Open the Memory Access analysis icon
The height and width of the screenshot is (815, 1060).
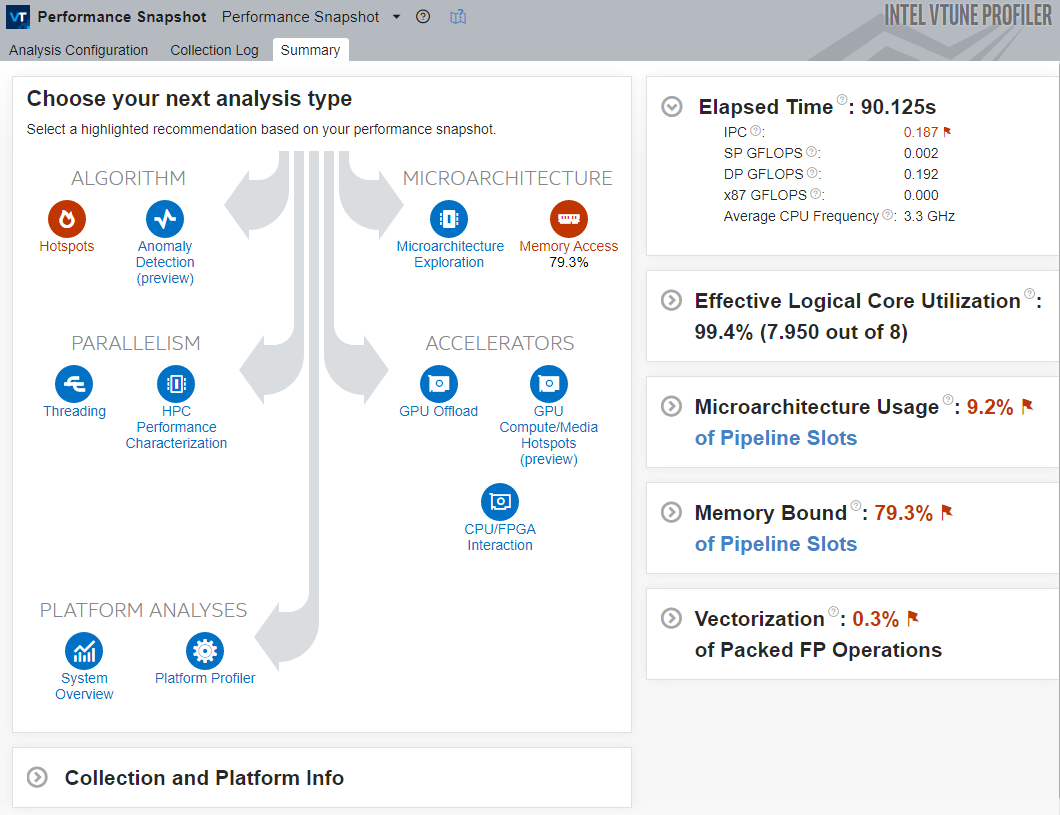click(568, 219)
